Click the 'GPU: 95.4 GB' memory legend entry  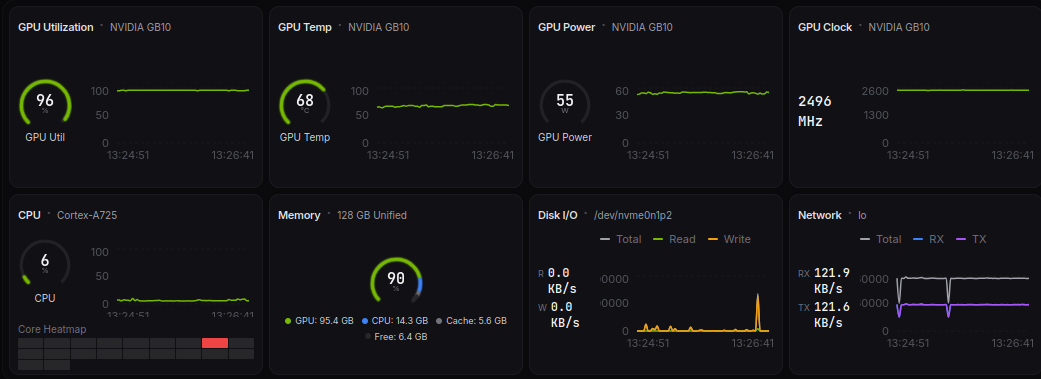319,321
